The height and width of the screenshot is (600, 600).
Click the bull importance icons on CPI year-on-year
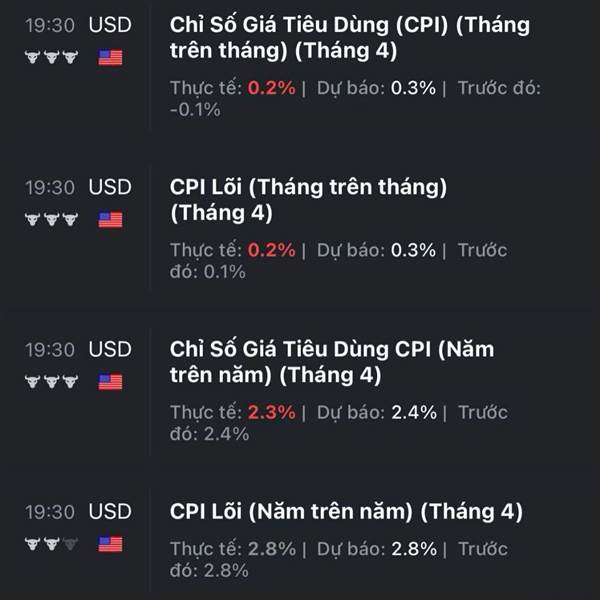click(52, 382)
